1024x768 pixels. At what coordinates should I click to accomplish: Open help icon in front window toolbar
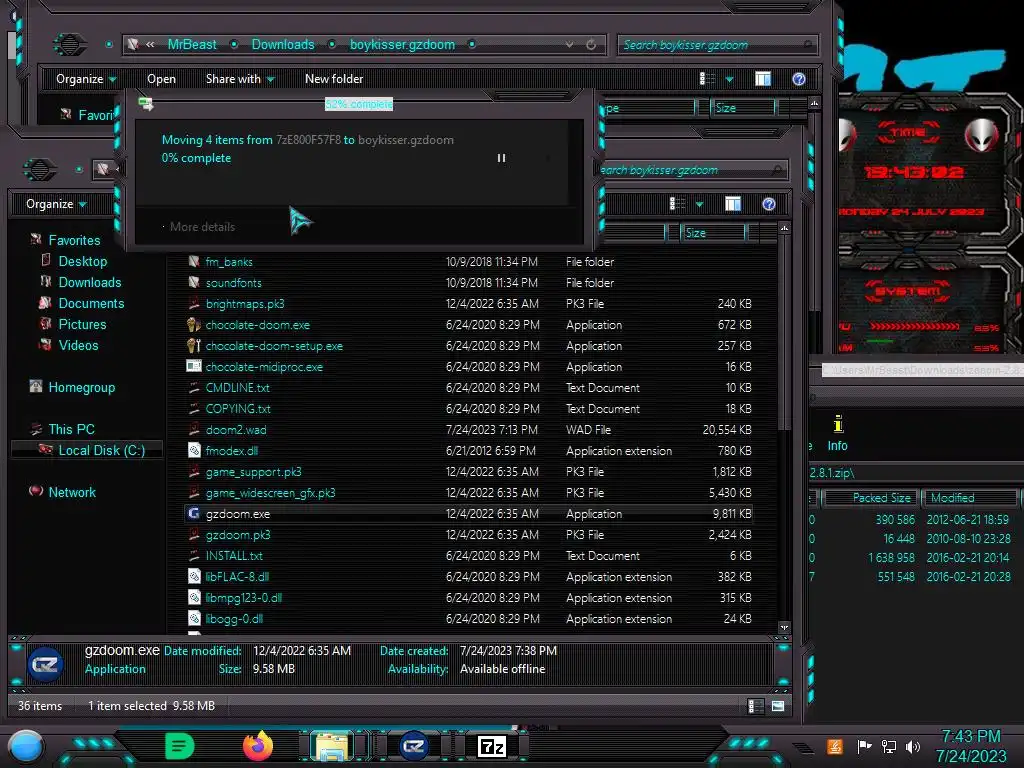click(769, 204)
